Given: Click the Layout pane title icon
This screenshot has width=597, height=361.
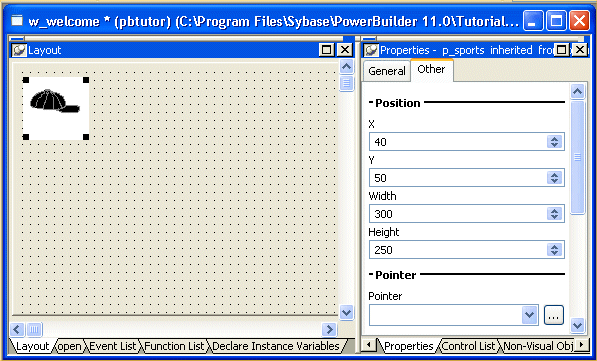Looking at the screenshot, I should pyautogui.click(x=19, y=50).
